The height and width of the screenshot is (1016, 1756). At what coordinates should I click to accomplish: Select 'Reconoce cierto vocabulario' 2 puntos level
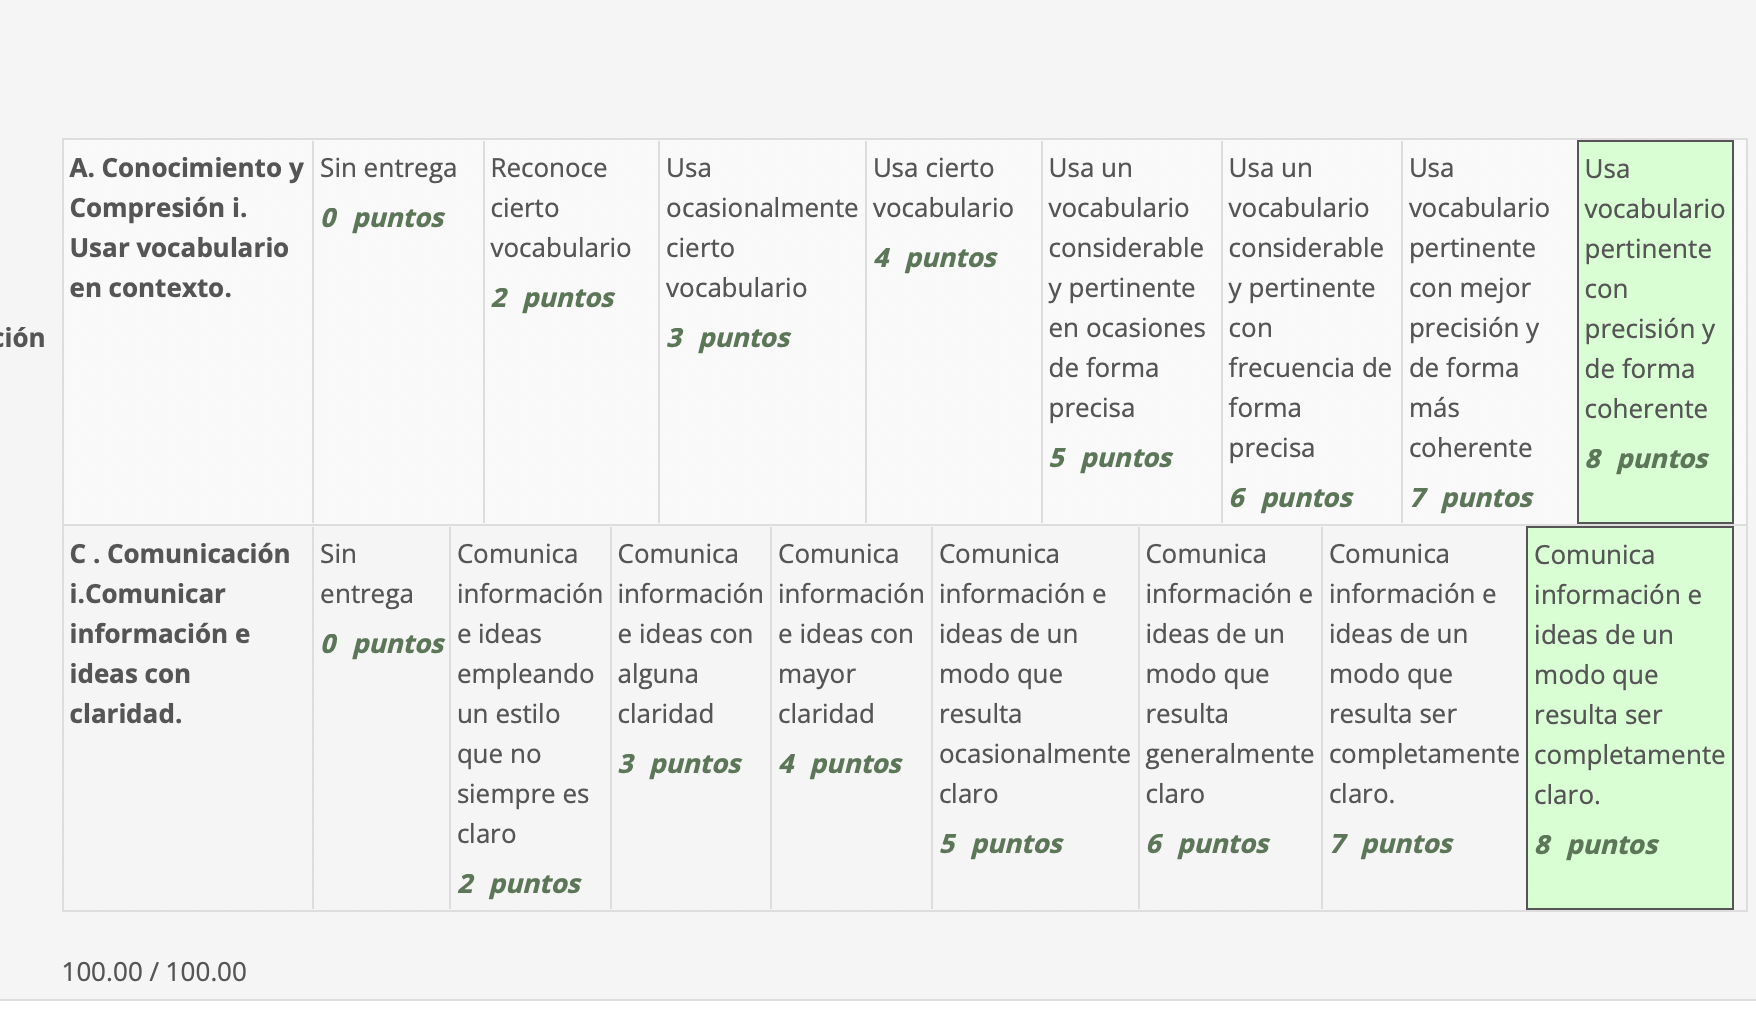[570, 330]
